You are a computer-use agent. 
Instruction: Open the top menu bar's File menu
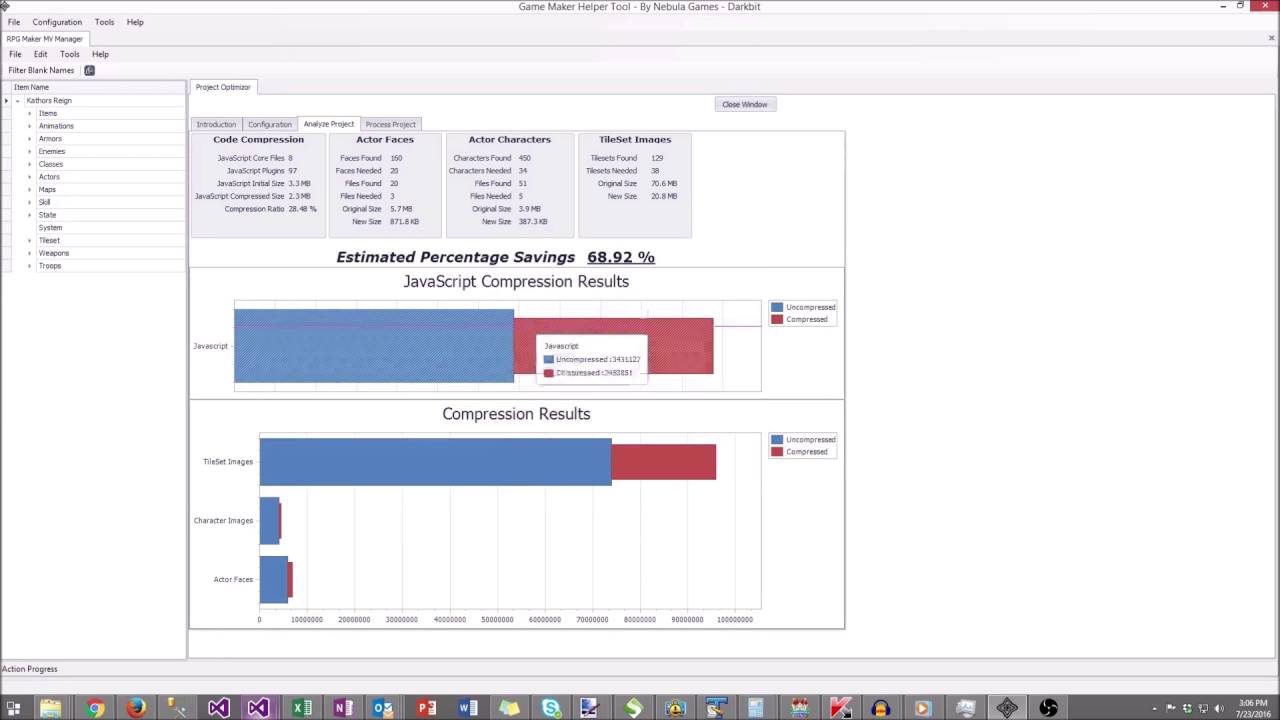coord(14,22)
